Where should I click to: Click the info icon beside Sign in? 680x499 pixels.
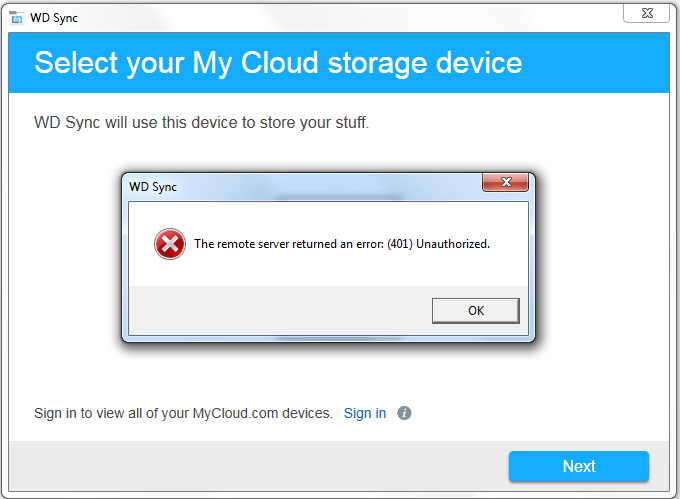[404, 413]
